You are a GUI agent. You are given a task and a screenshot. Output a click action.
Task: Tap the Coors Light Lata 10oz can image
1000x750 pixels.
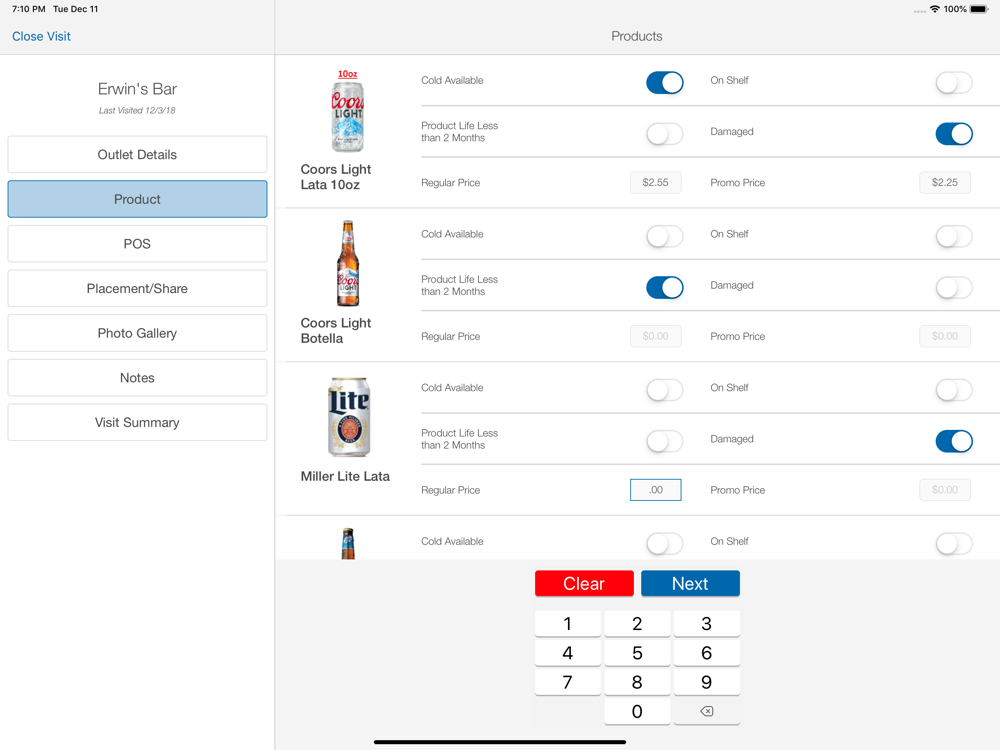[x=347, y=112]
